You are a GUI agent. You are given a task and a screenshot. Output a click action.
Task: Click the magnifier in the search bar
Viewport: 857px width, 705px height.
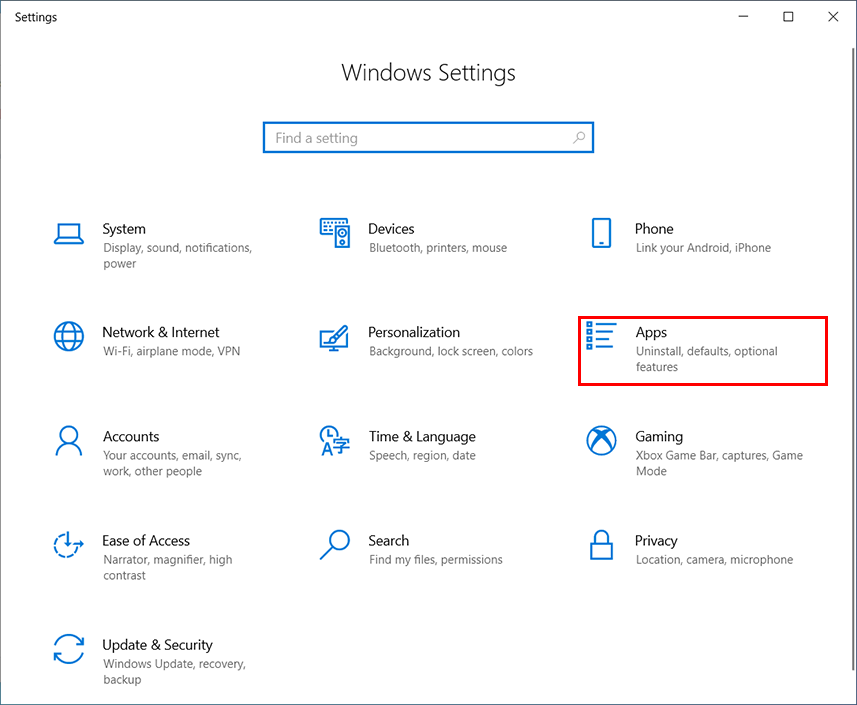(x=579, y=137)
